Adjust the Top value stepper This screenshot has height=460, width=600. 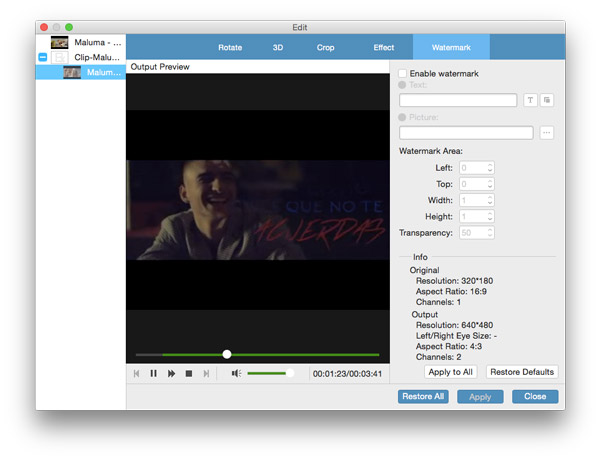[x=490, y=184]
